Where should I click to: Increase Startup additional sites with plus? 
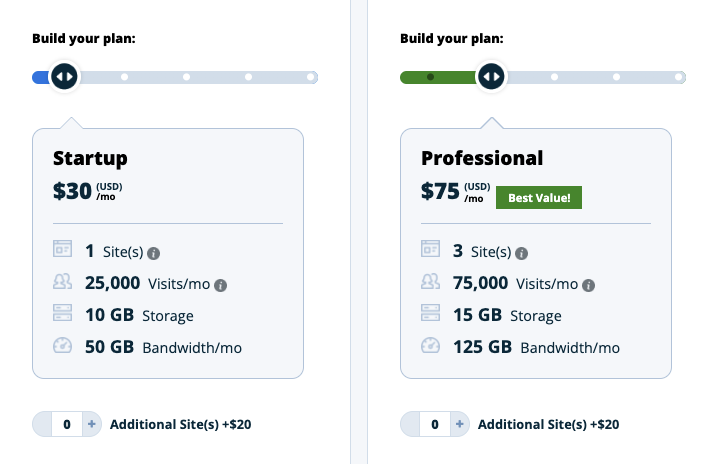pos(92,424)
